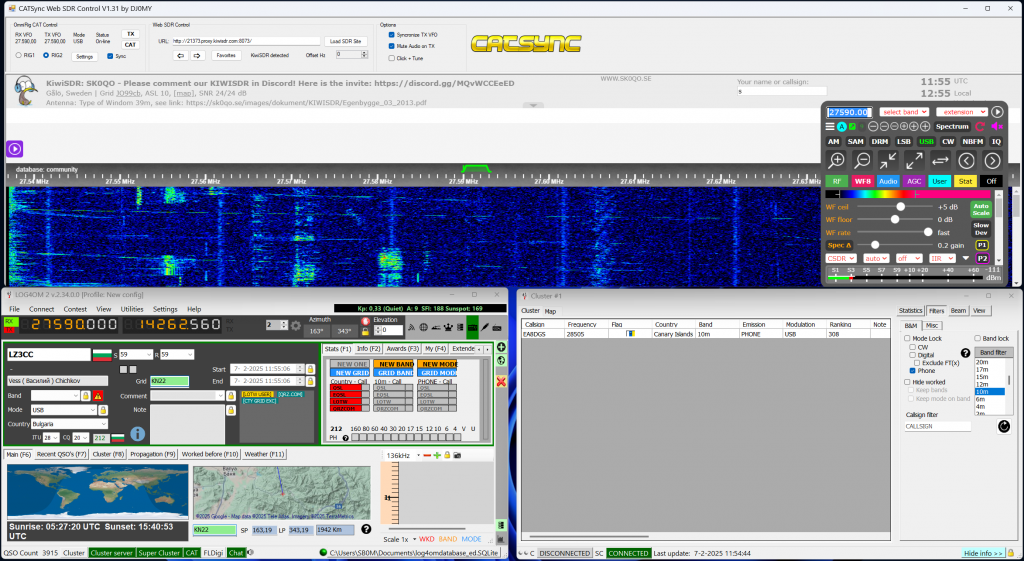The height and width of the screenshot is (561, 1024).
Task: Click the CATSync Settings button
Action: click(x=84, y=57)
